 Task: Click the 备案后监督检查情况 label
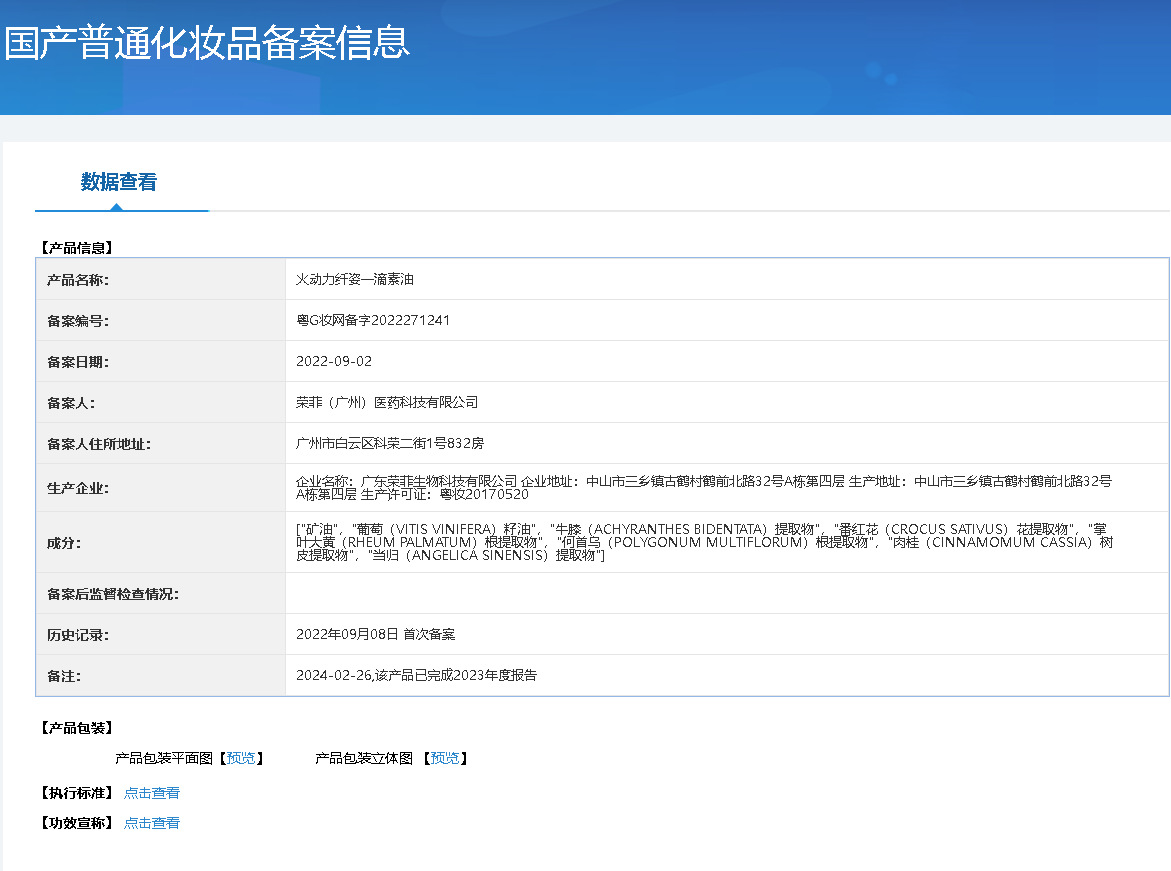click(113, 595)
